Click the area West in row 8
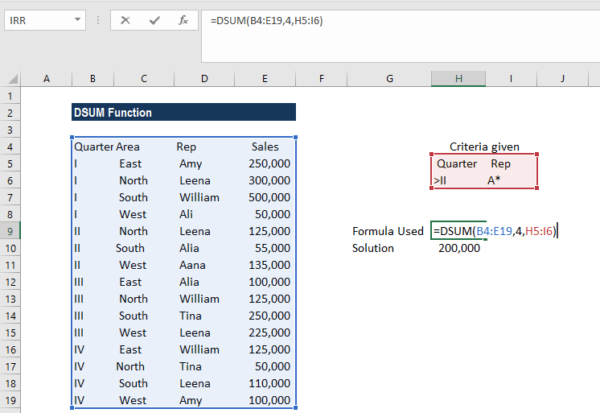The height and width of the screenshot is (413, 600). point(132,214)
